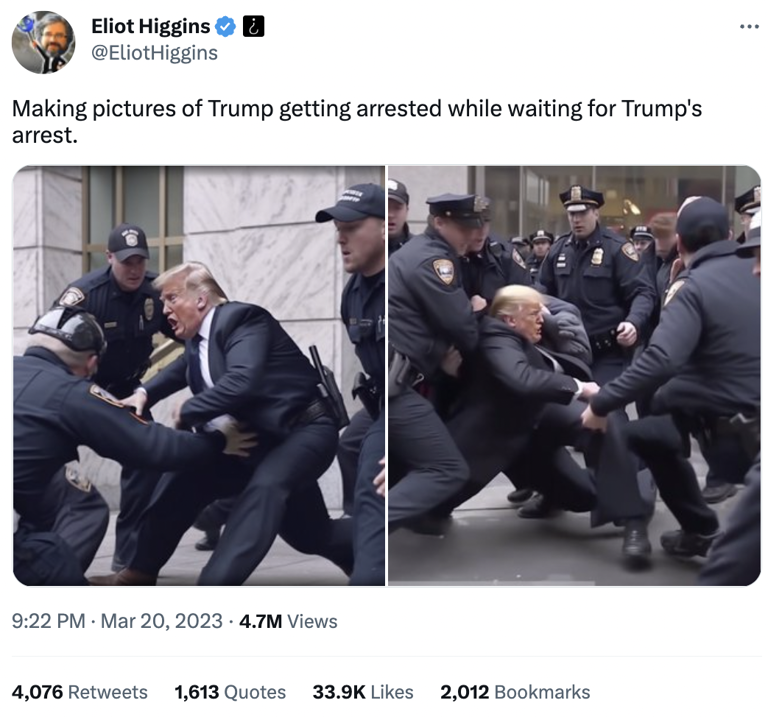Click the black hook affiliation badge

tap(254, 26)
